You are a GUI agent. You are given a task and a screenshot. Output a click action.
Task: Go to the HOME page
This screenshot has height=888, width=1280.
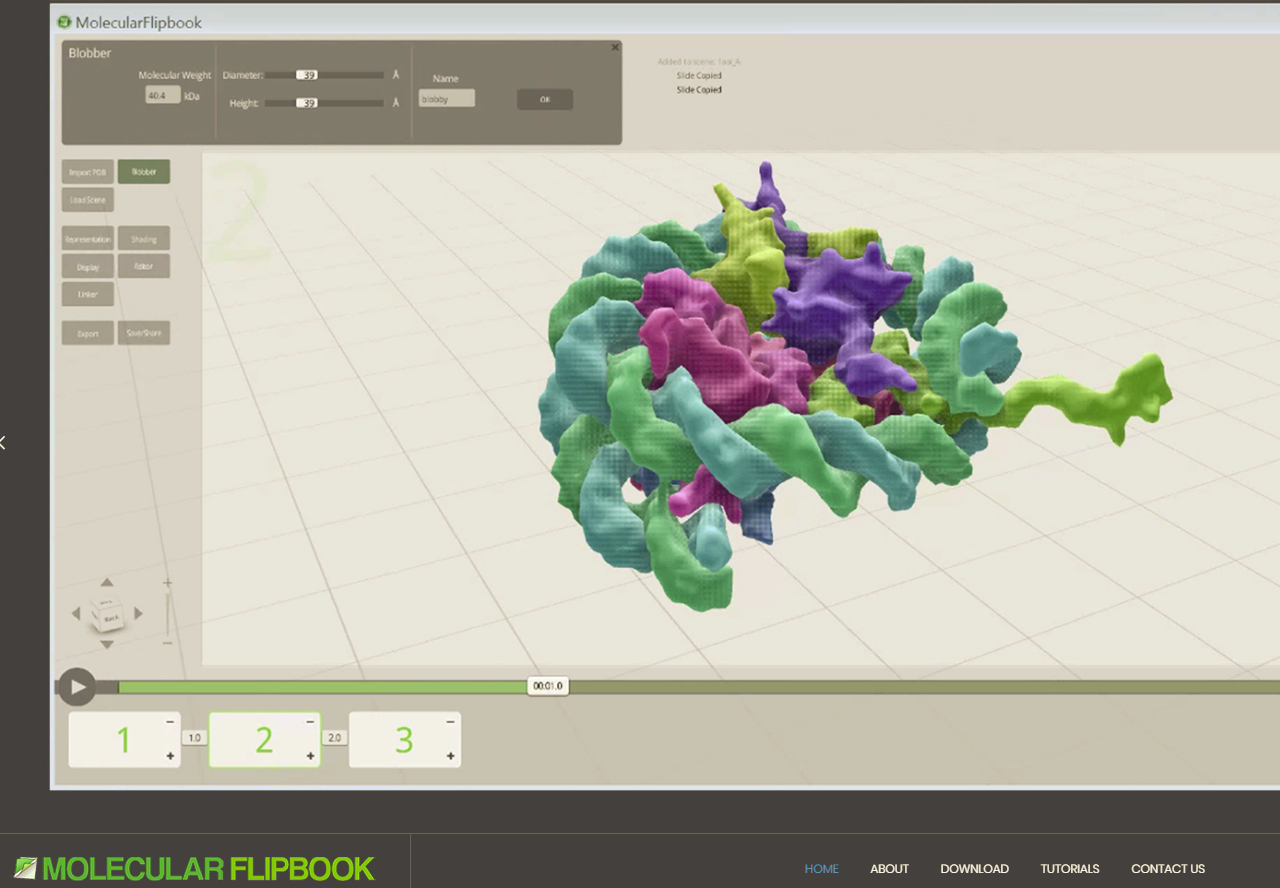click(x=822, y=869)
